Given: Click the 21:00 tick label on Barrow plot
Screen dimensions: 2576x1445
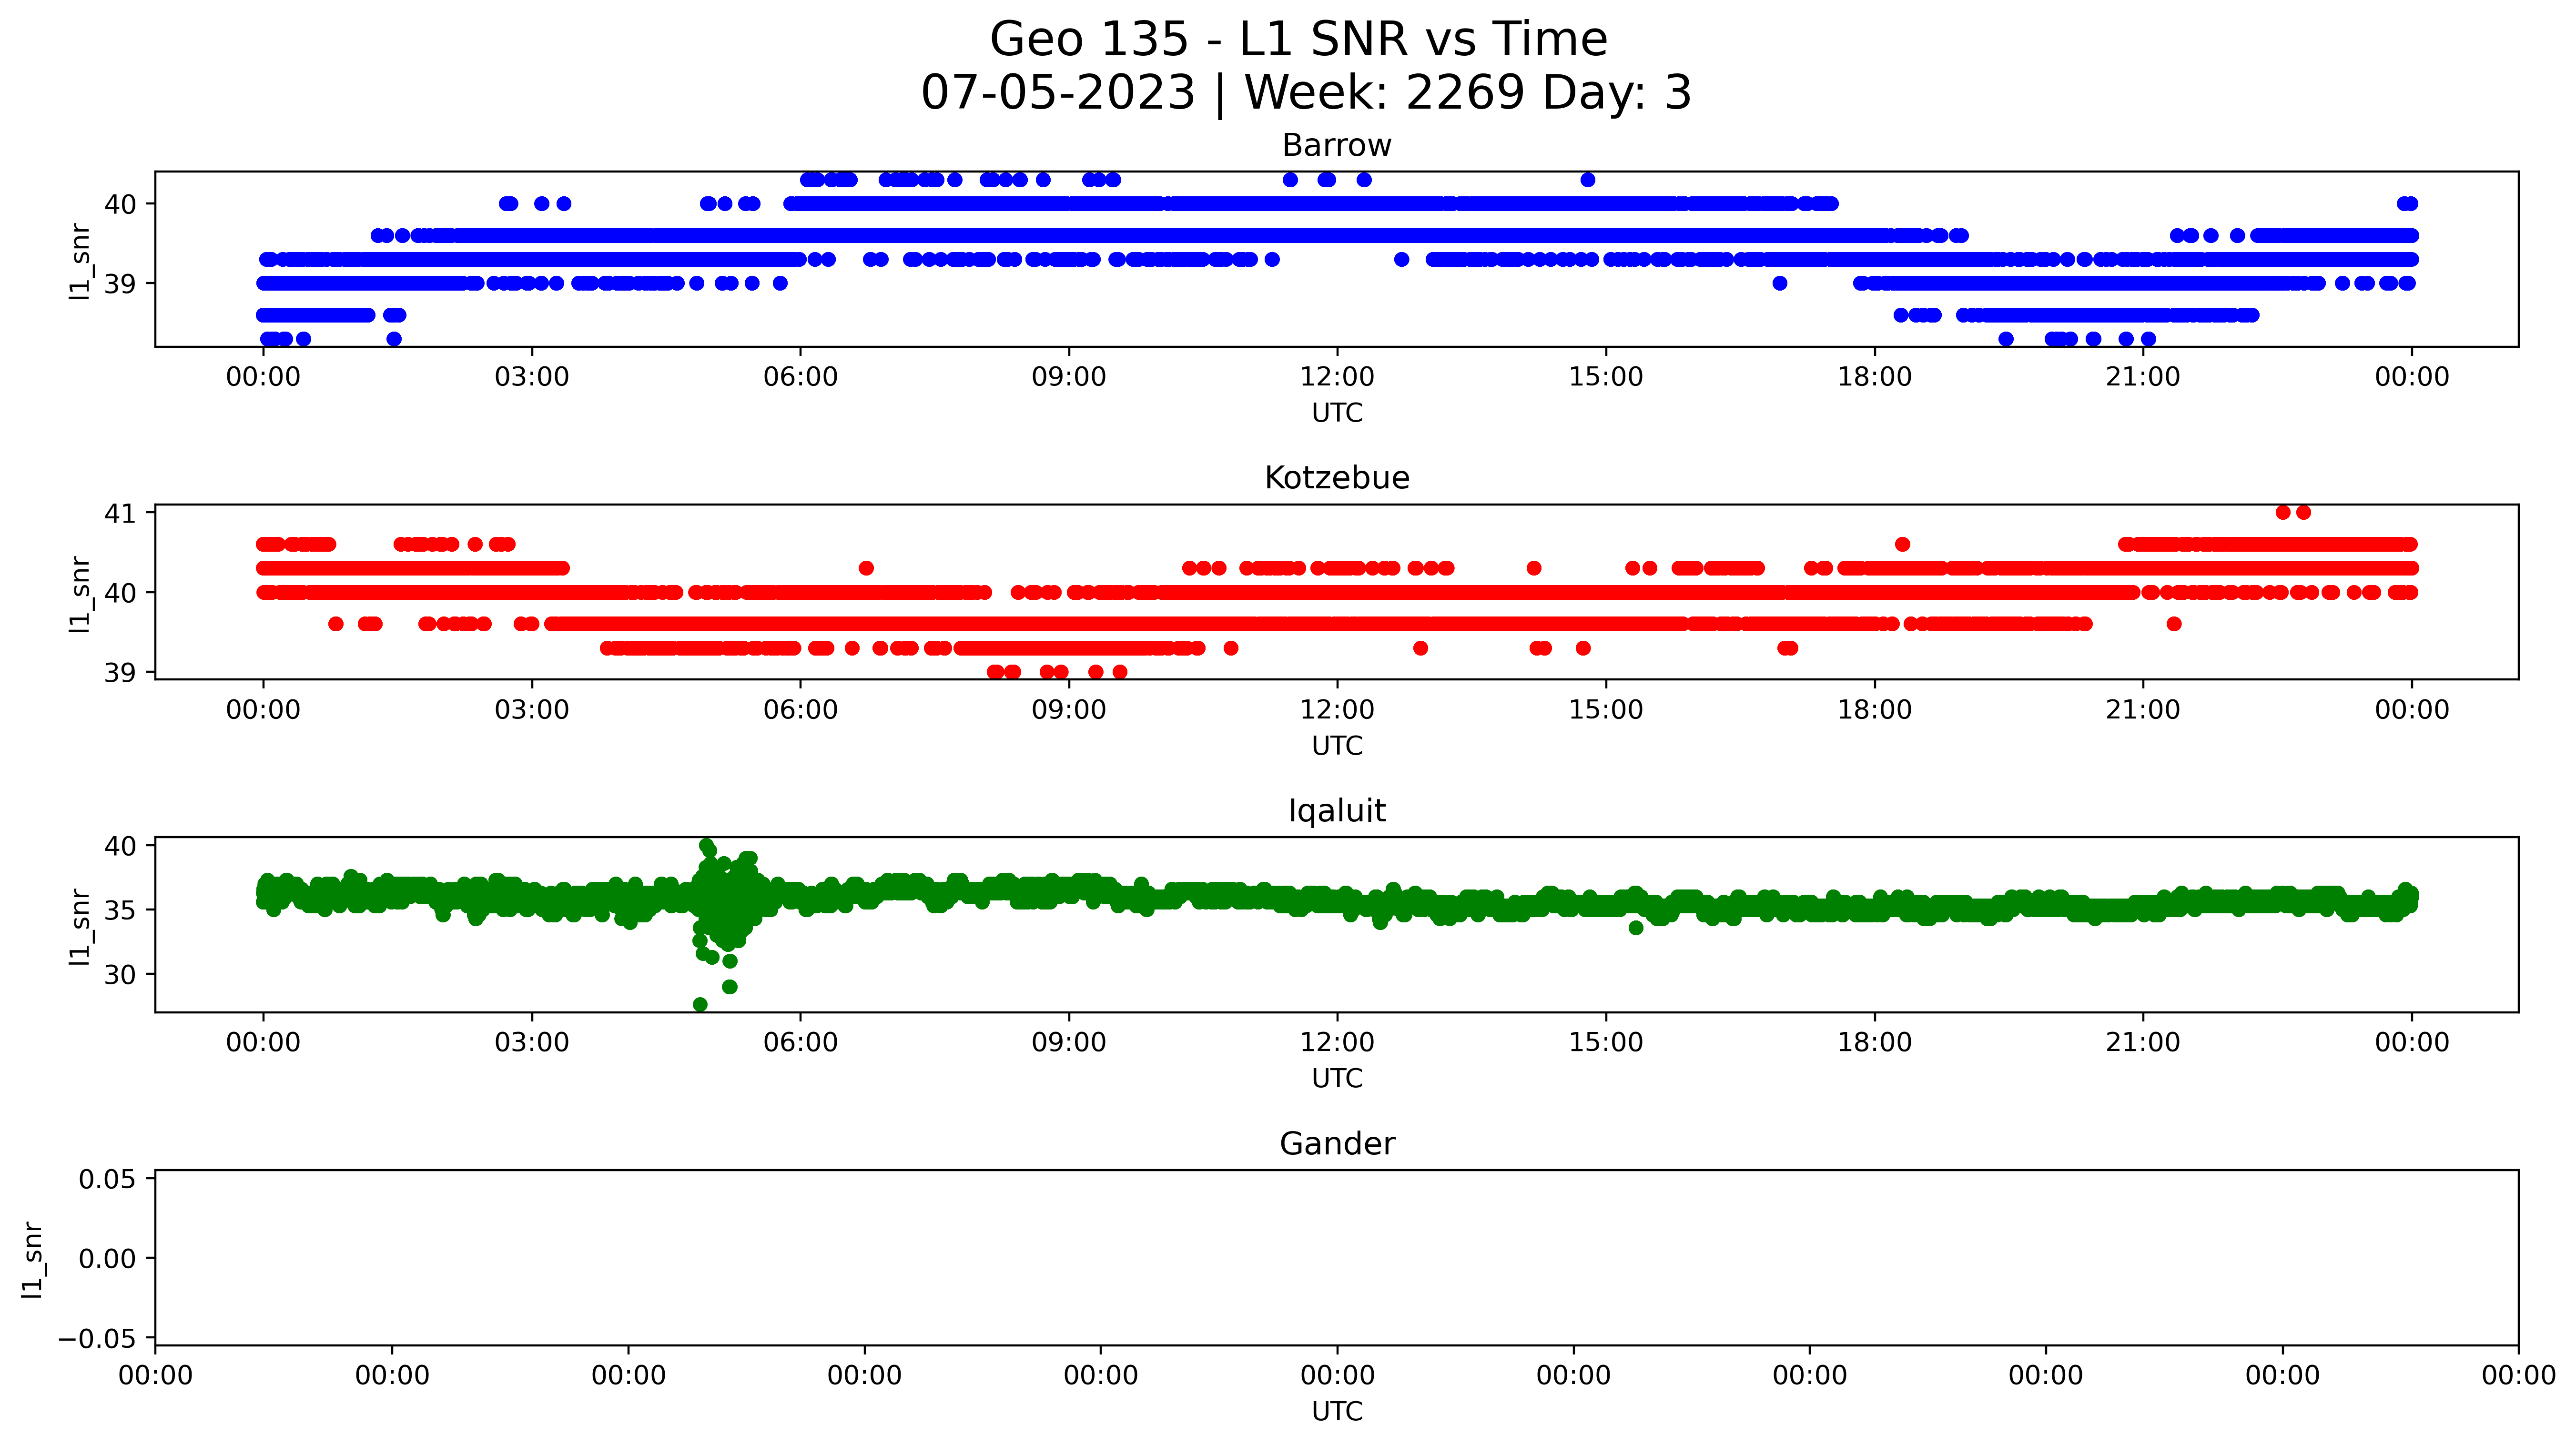Looking at the screenshot, I should tap(2142, 377).
